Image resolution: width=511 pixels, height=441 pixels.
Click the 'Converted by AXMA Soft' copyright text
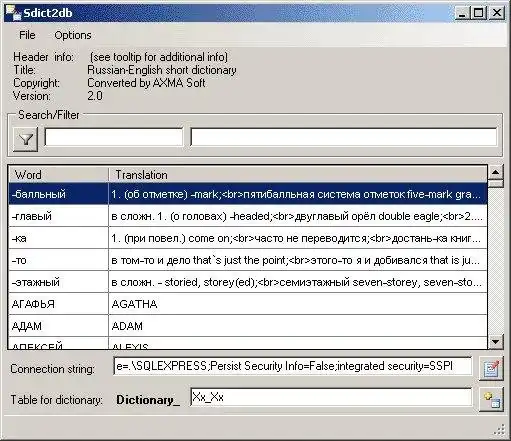click(x=146, y=83)
